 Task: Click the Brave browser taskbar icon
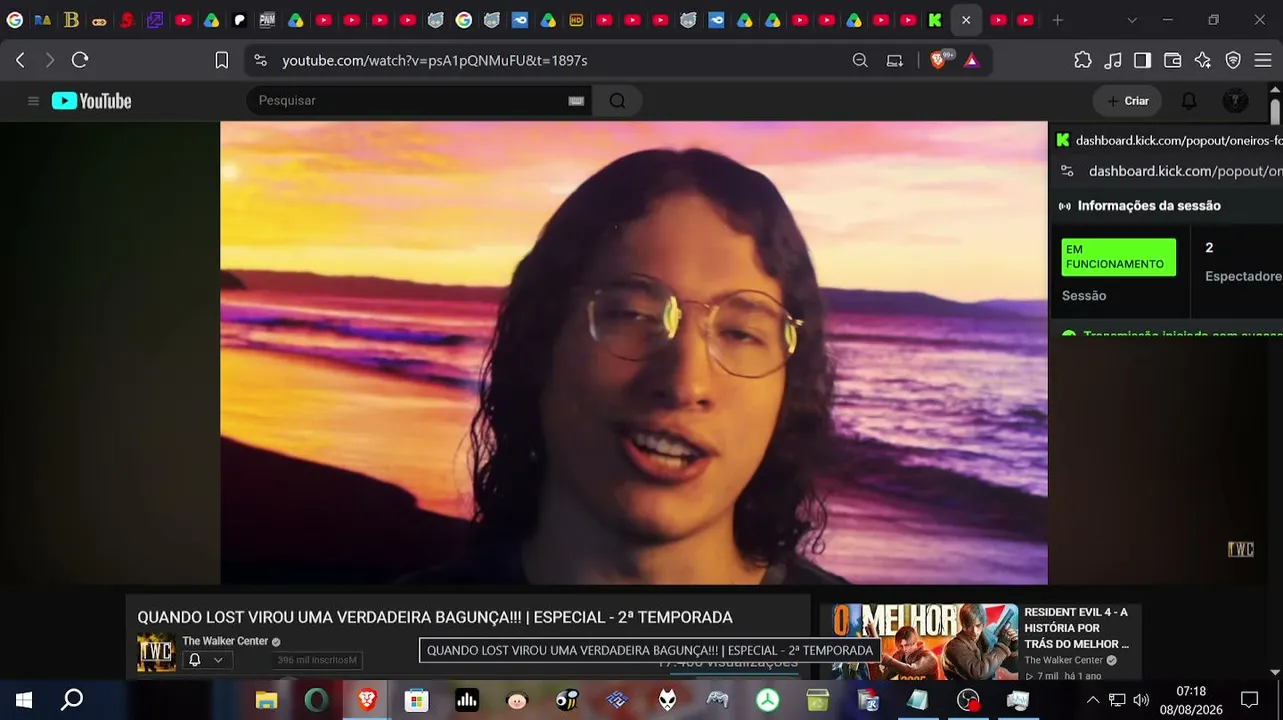pos(367,700)
